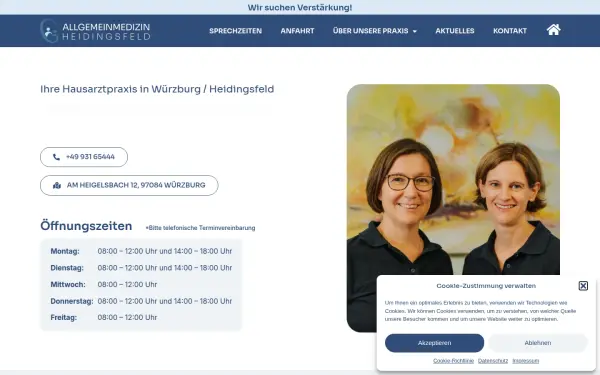Screen dimensions: 600x375
Task: Open the Über unsere Praxis menu
Action: point(370,31)
